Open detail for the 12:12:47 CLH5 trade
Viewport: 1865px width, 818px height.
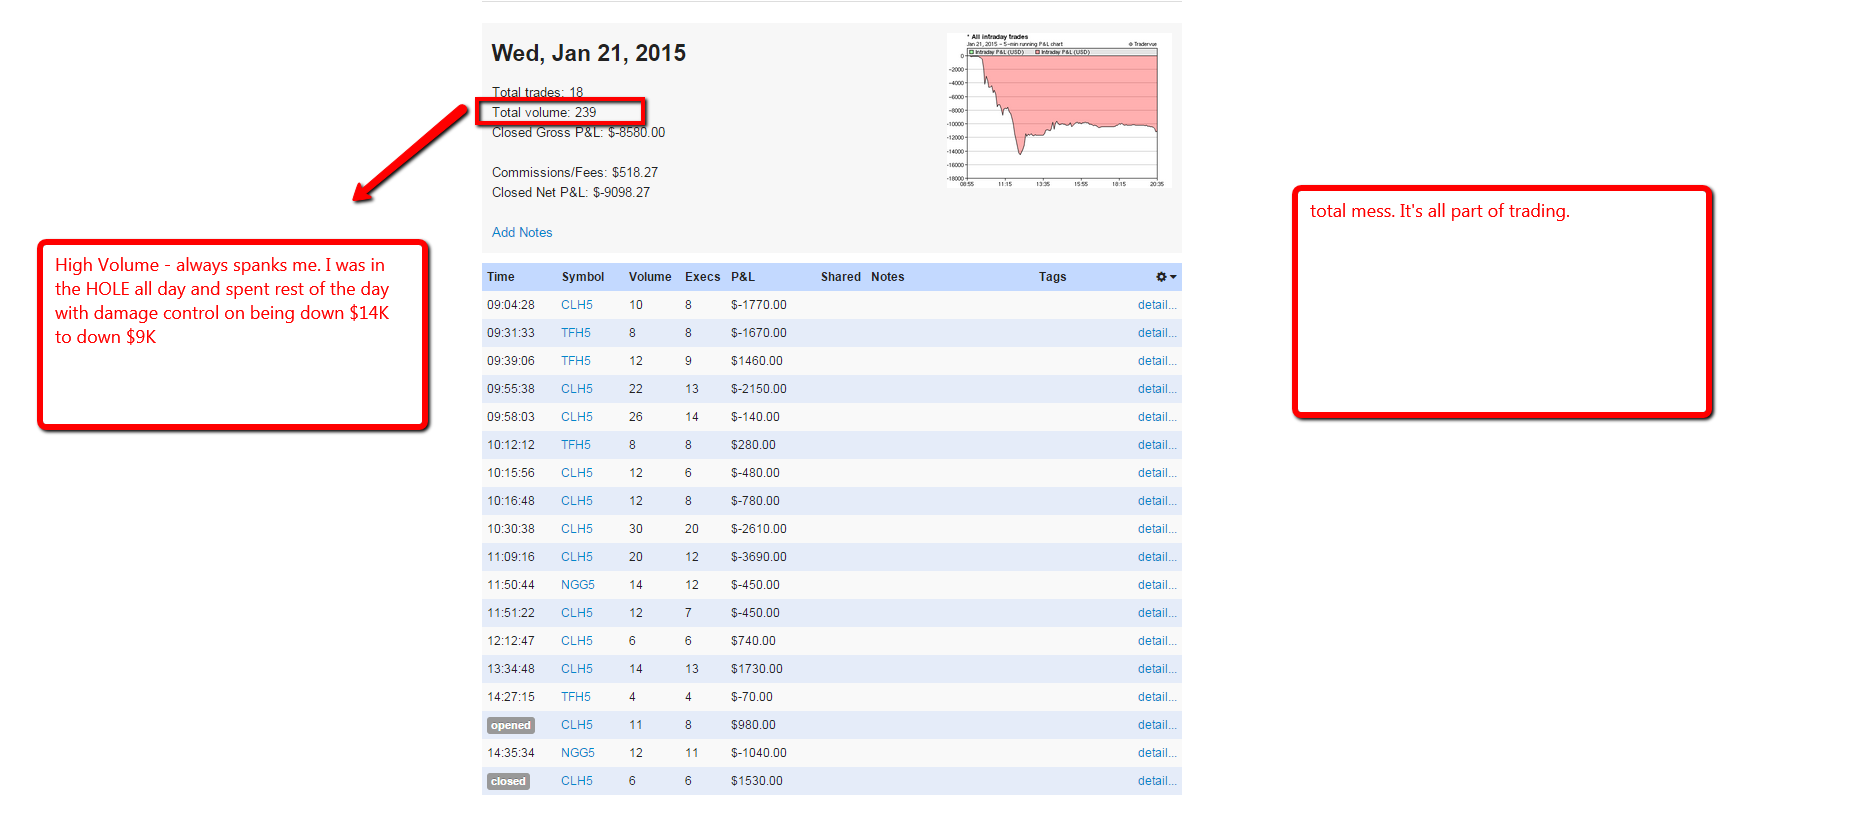(1157, 641)
